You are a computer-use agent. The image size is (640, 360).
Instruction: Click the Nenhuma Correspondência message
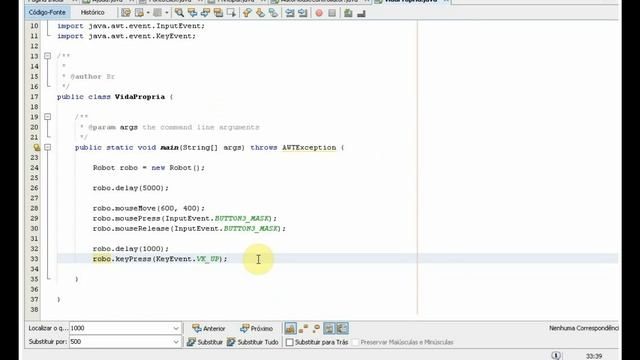click(x=584, y=328)
